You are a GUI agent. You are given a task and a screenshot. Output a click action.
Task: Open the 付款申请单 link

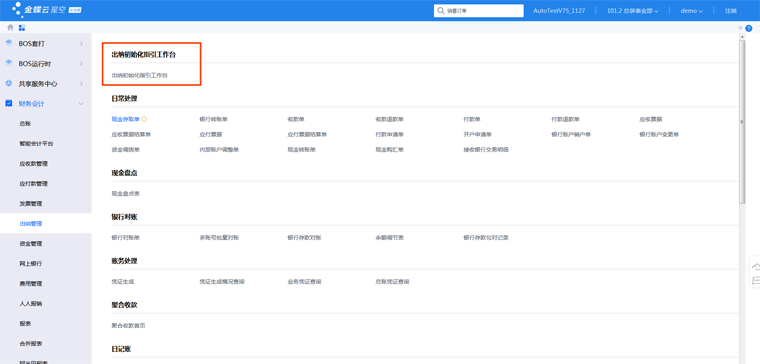pyautogui.click(x=390, y=135)
